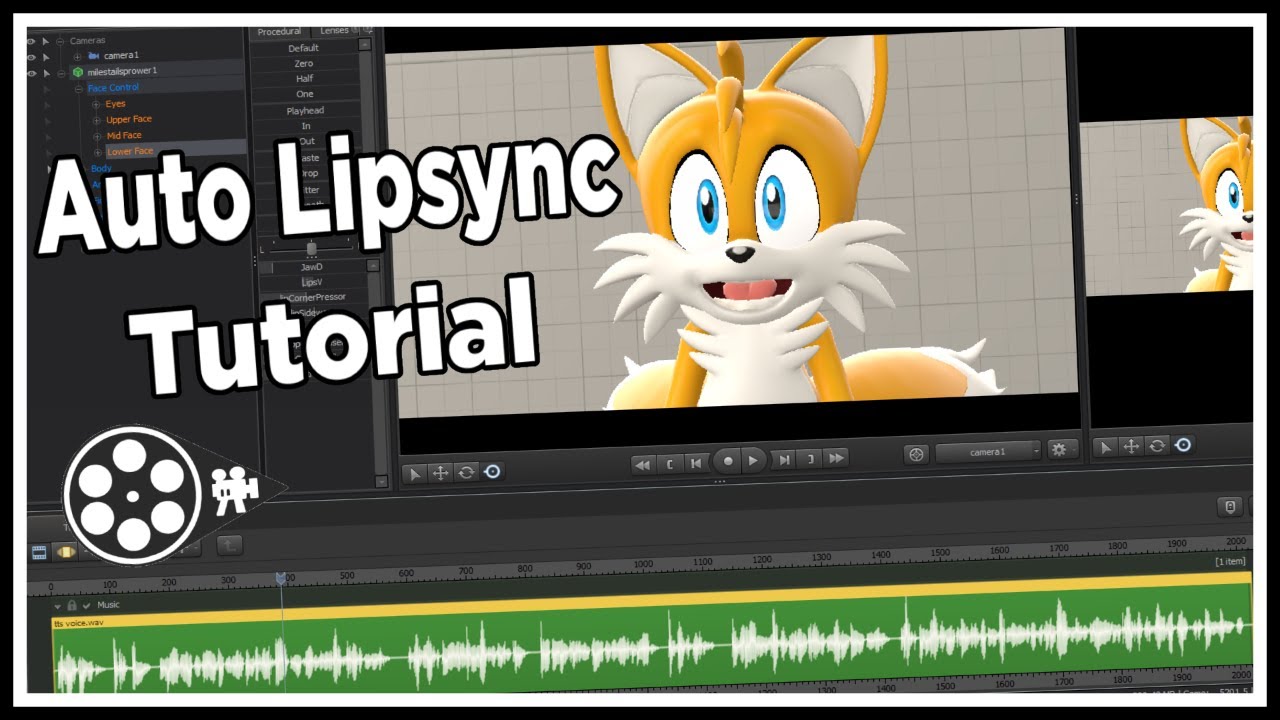Click the camera icon beside camera1
Viewport: 1280px width, 720px height.
[94, 56]
